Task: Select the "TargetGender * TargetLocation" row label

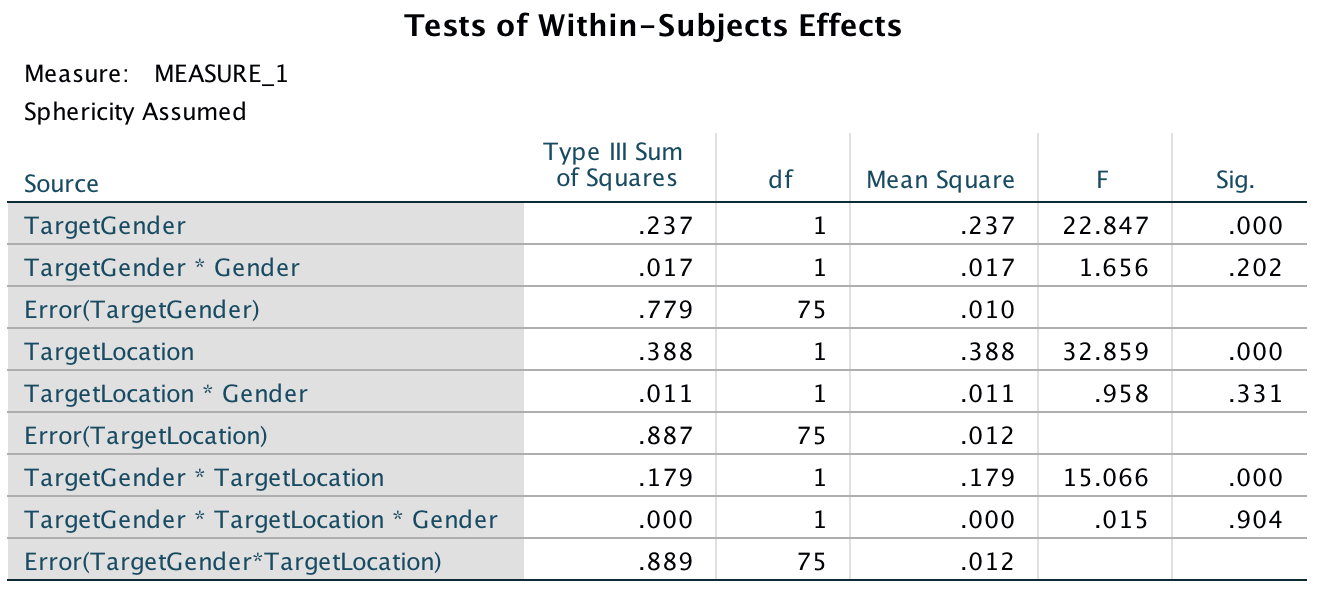Action: tap(204, 478)
